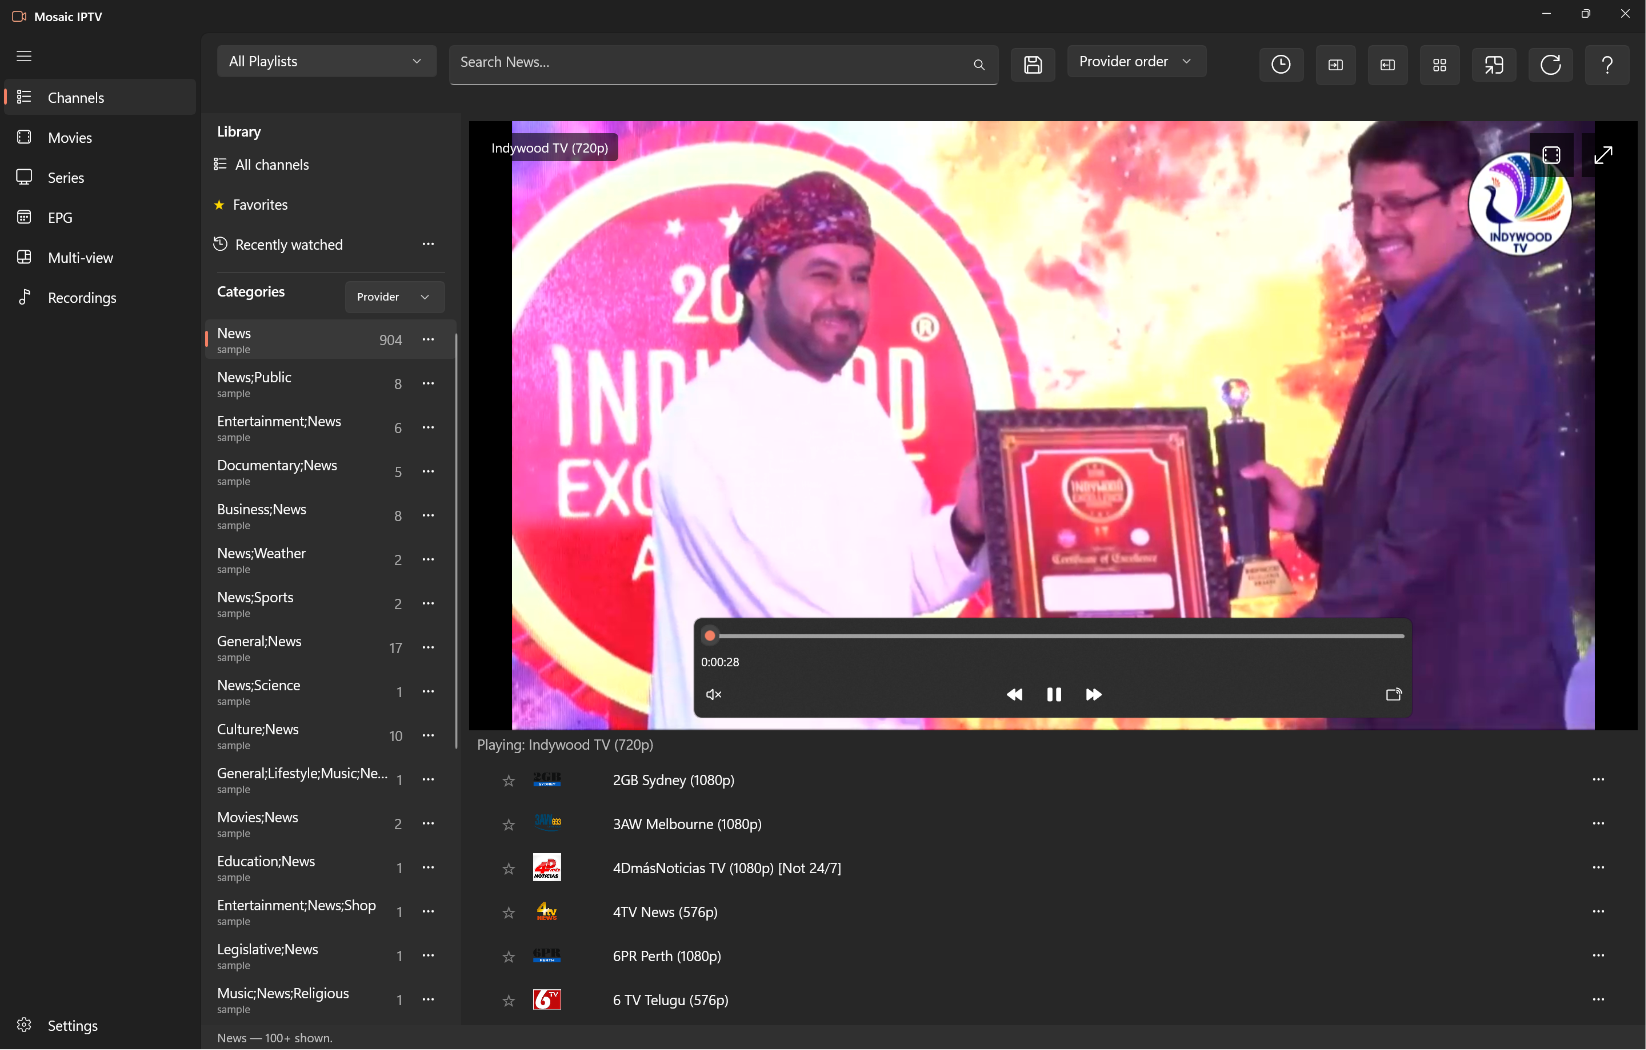Click the 4TV News channel logo

(547, 912)
